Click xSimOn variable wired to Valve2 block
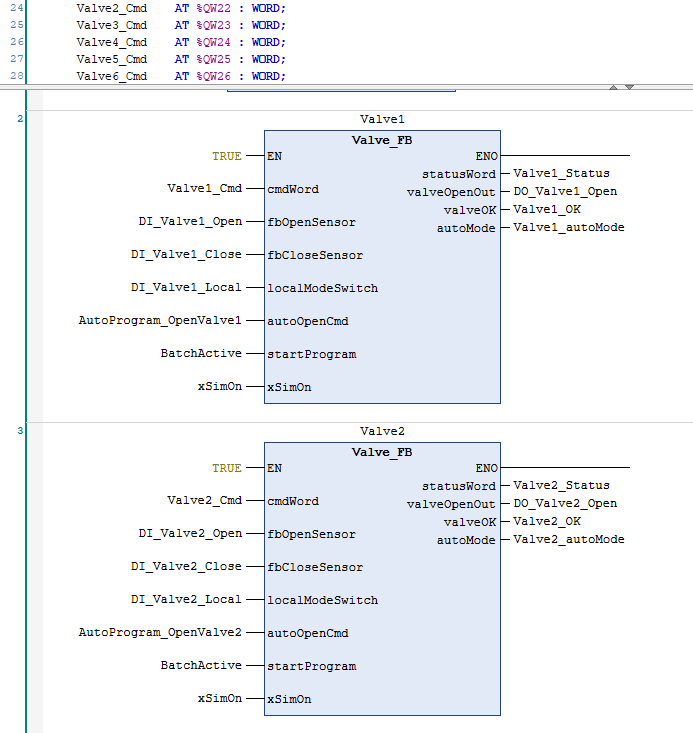The image size is (693, 733). click(220, 698)
